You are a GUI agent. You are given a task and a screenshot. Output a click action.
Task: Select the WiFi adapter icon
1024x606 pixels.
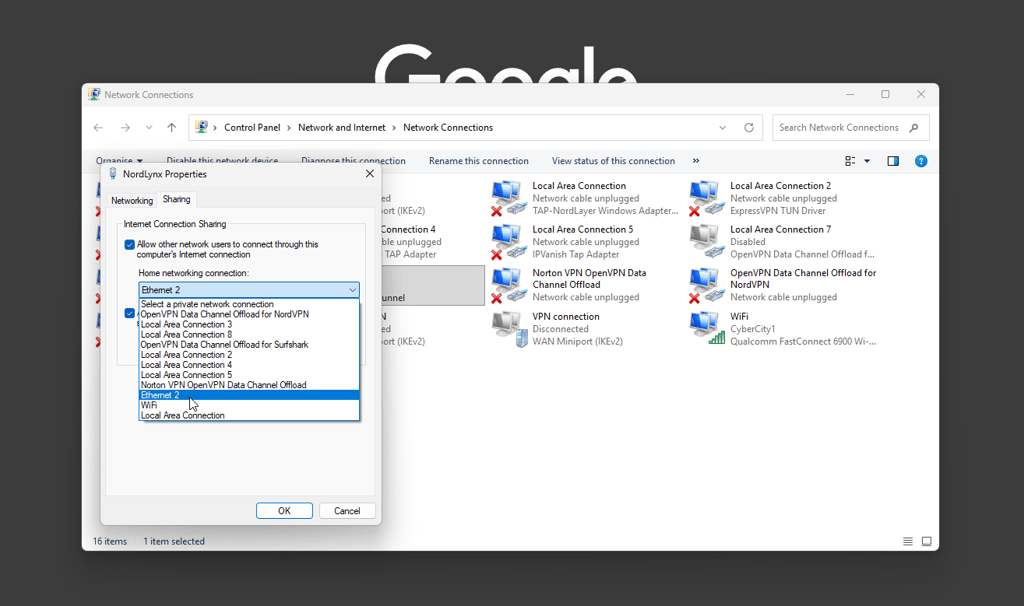pos(706,329)
